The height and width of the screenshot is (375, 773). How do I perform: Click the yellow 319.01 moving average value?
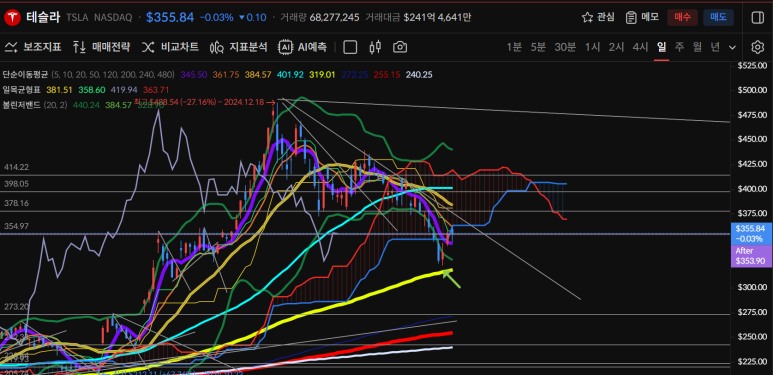pyautogui.click(x=322, y=75)
